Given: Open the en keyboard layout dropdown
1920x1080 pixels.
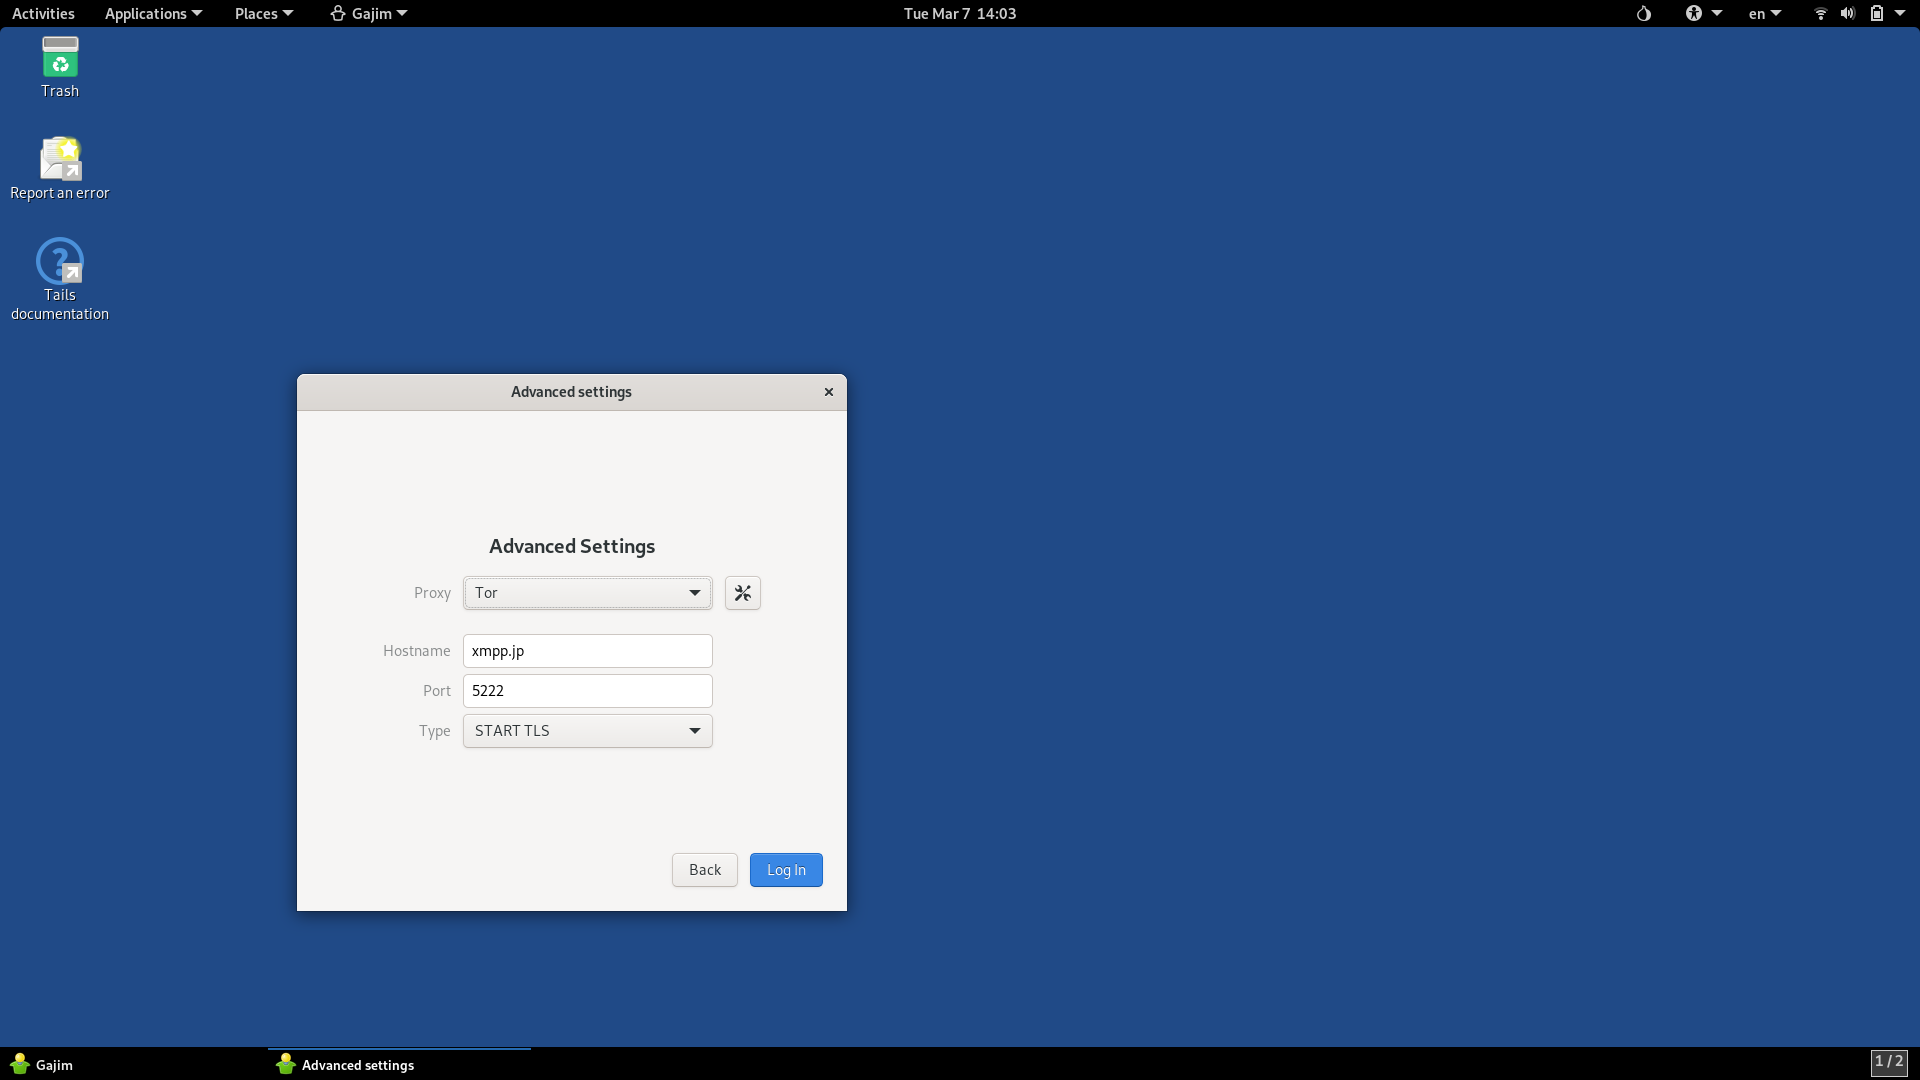Looking at the screenshot, I should coord(1764,14).
